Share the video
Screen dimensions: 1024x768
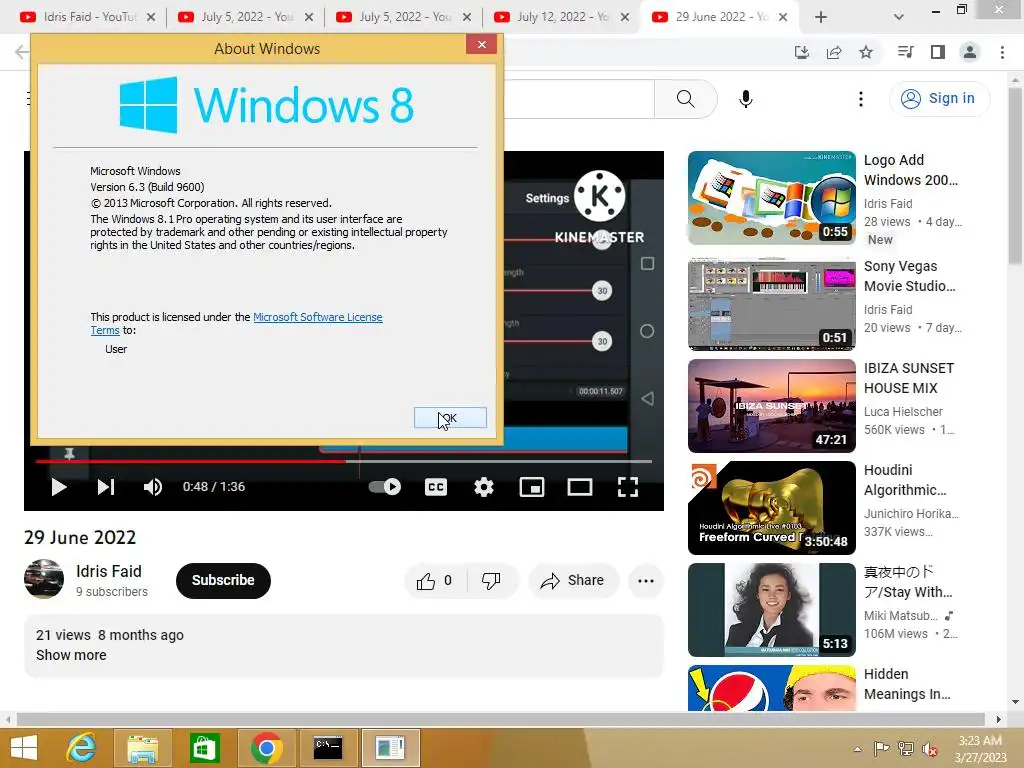(573, 581)
